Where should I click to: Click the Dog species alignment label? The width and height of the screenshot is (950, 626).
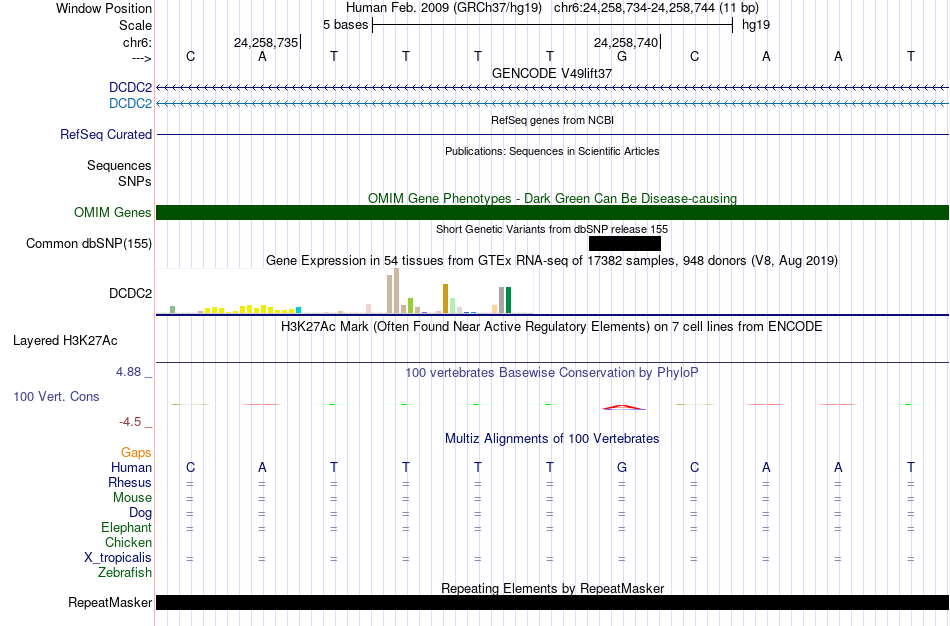(x=141, y=513)
